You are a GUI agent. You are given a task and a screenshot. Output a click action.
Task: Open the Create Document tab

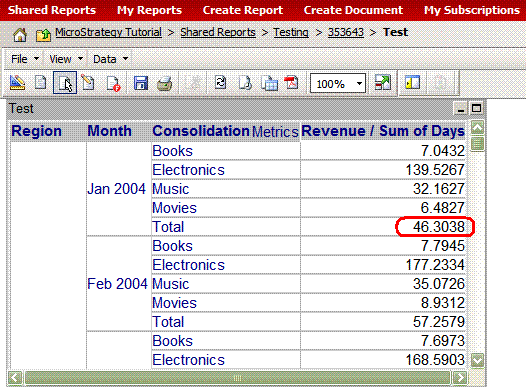click(353, 10)
